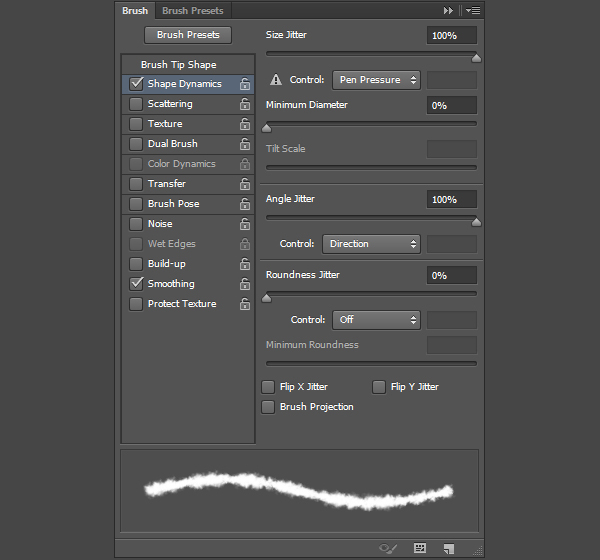
Task: Click the Brush Presets button
Action: coord(188,35)
